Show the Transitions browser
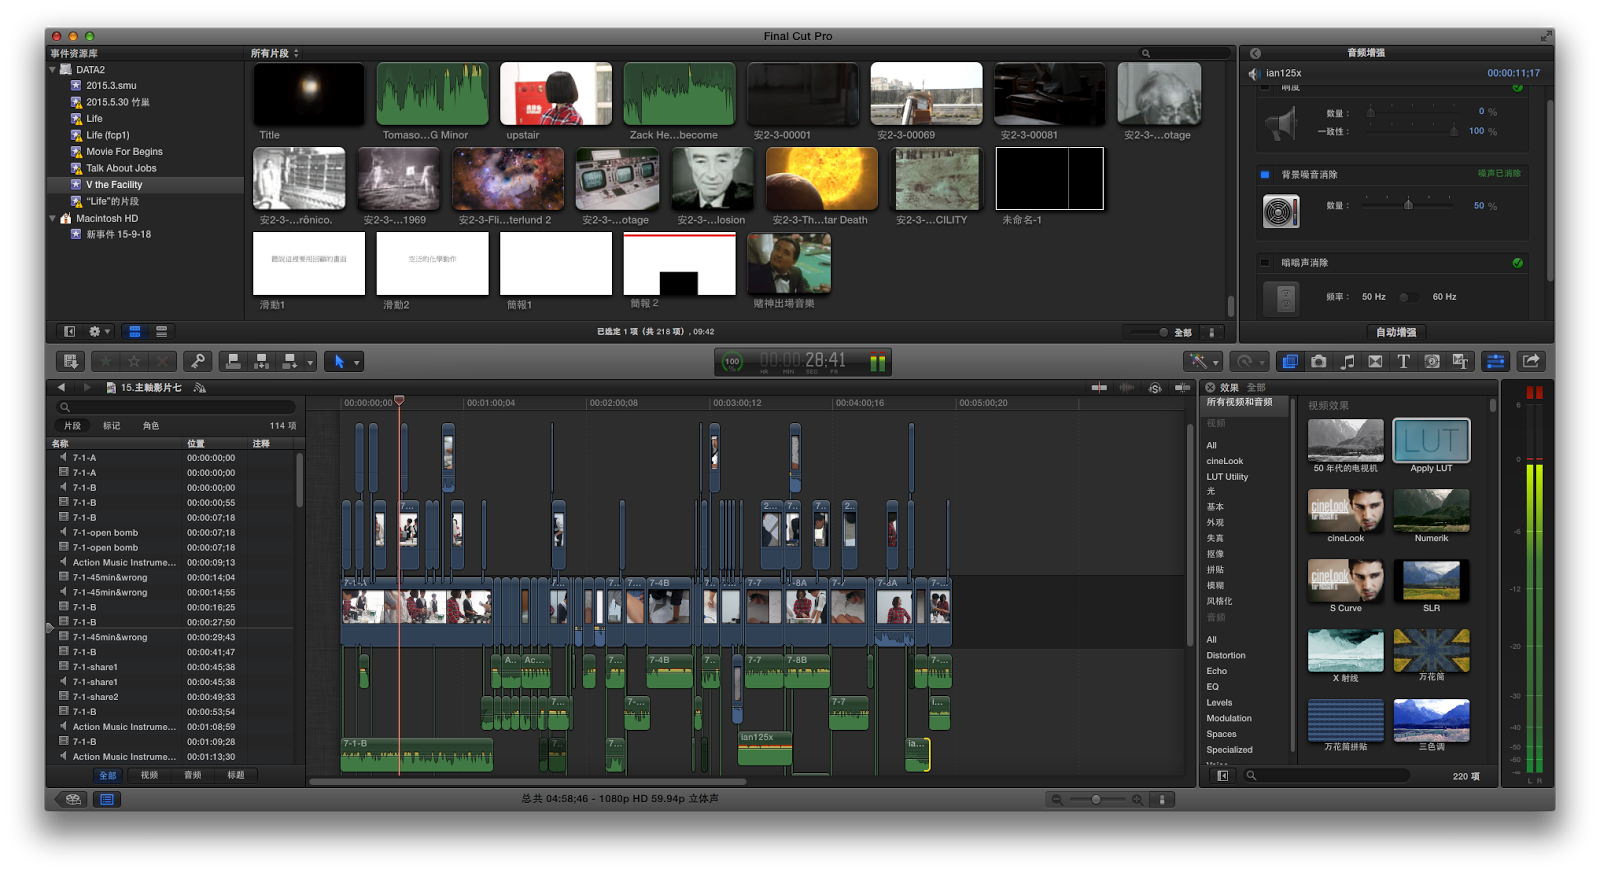The image size is (1600, 873). pyautogui.click(x=1375, y=362)
